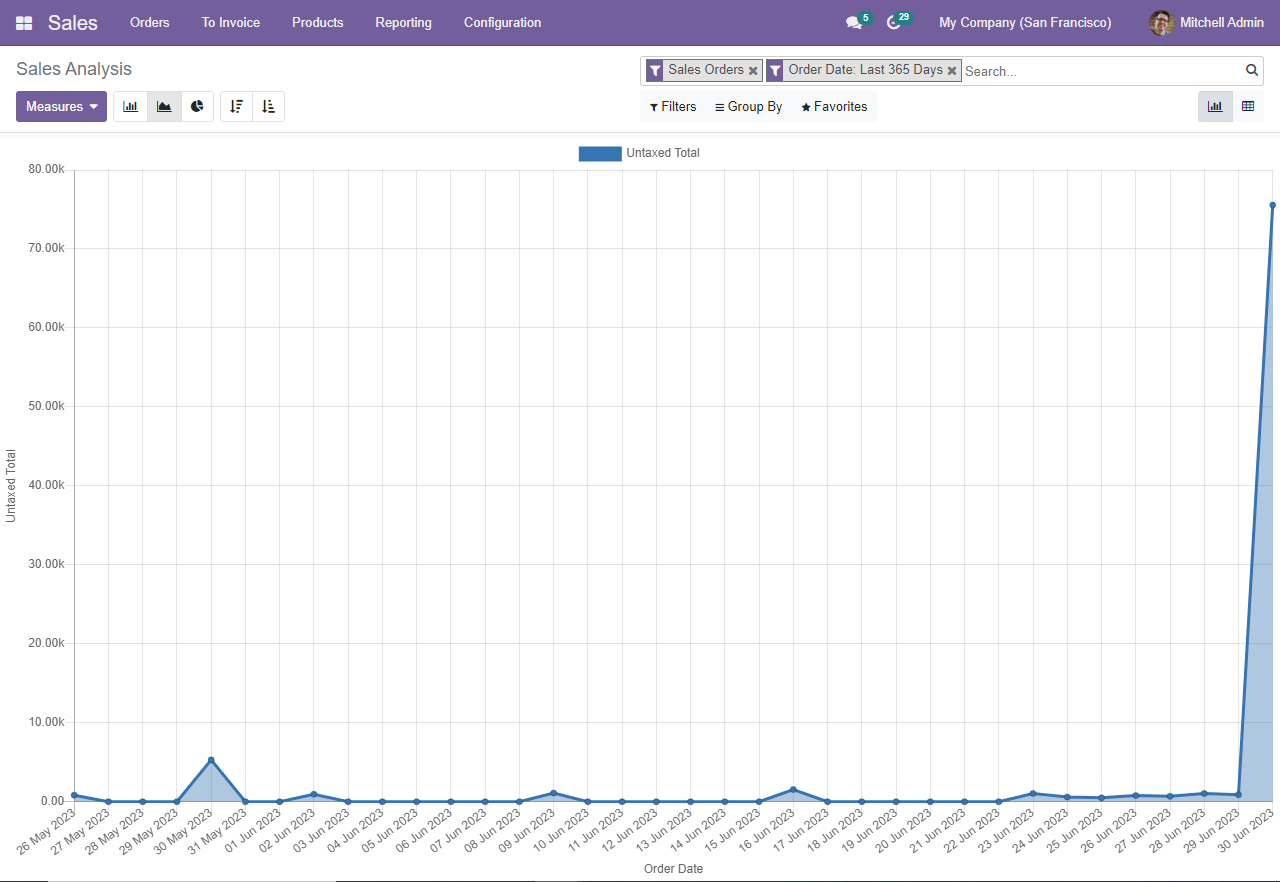Click the search magnifier icon
The image size is (1280, 882).
click(x=1252, y=70)
